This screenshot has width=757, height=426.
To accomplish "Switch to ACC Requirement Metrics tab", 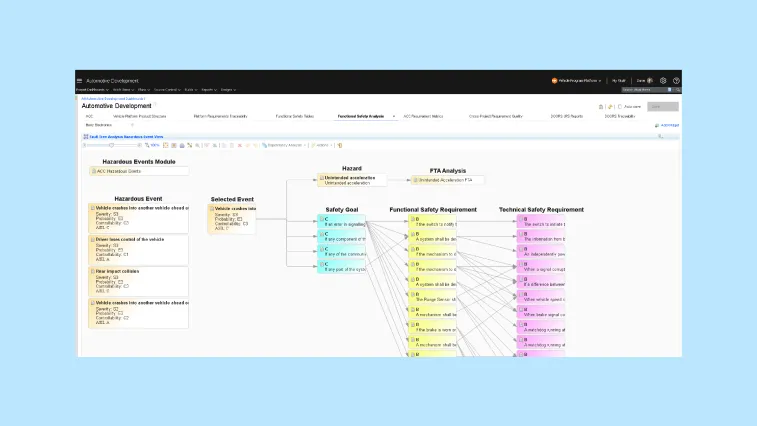I will point(423,116).
